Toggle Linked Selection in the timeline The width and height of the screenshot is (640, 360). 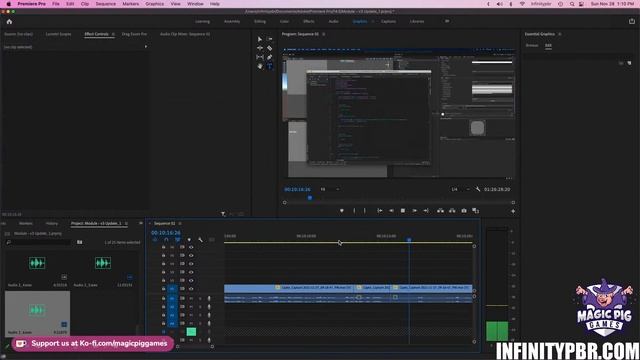click(x=178, y=240)
